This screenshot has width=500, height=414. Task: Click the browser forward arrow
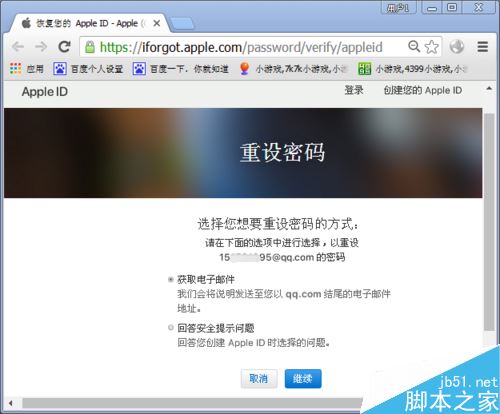pyautogui.click(x=41, y=47)
